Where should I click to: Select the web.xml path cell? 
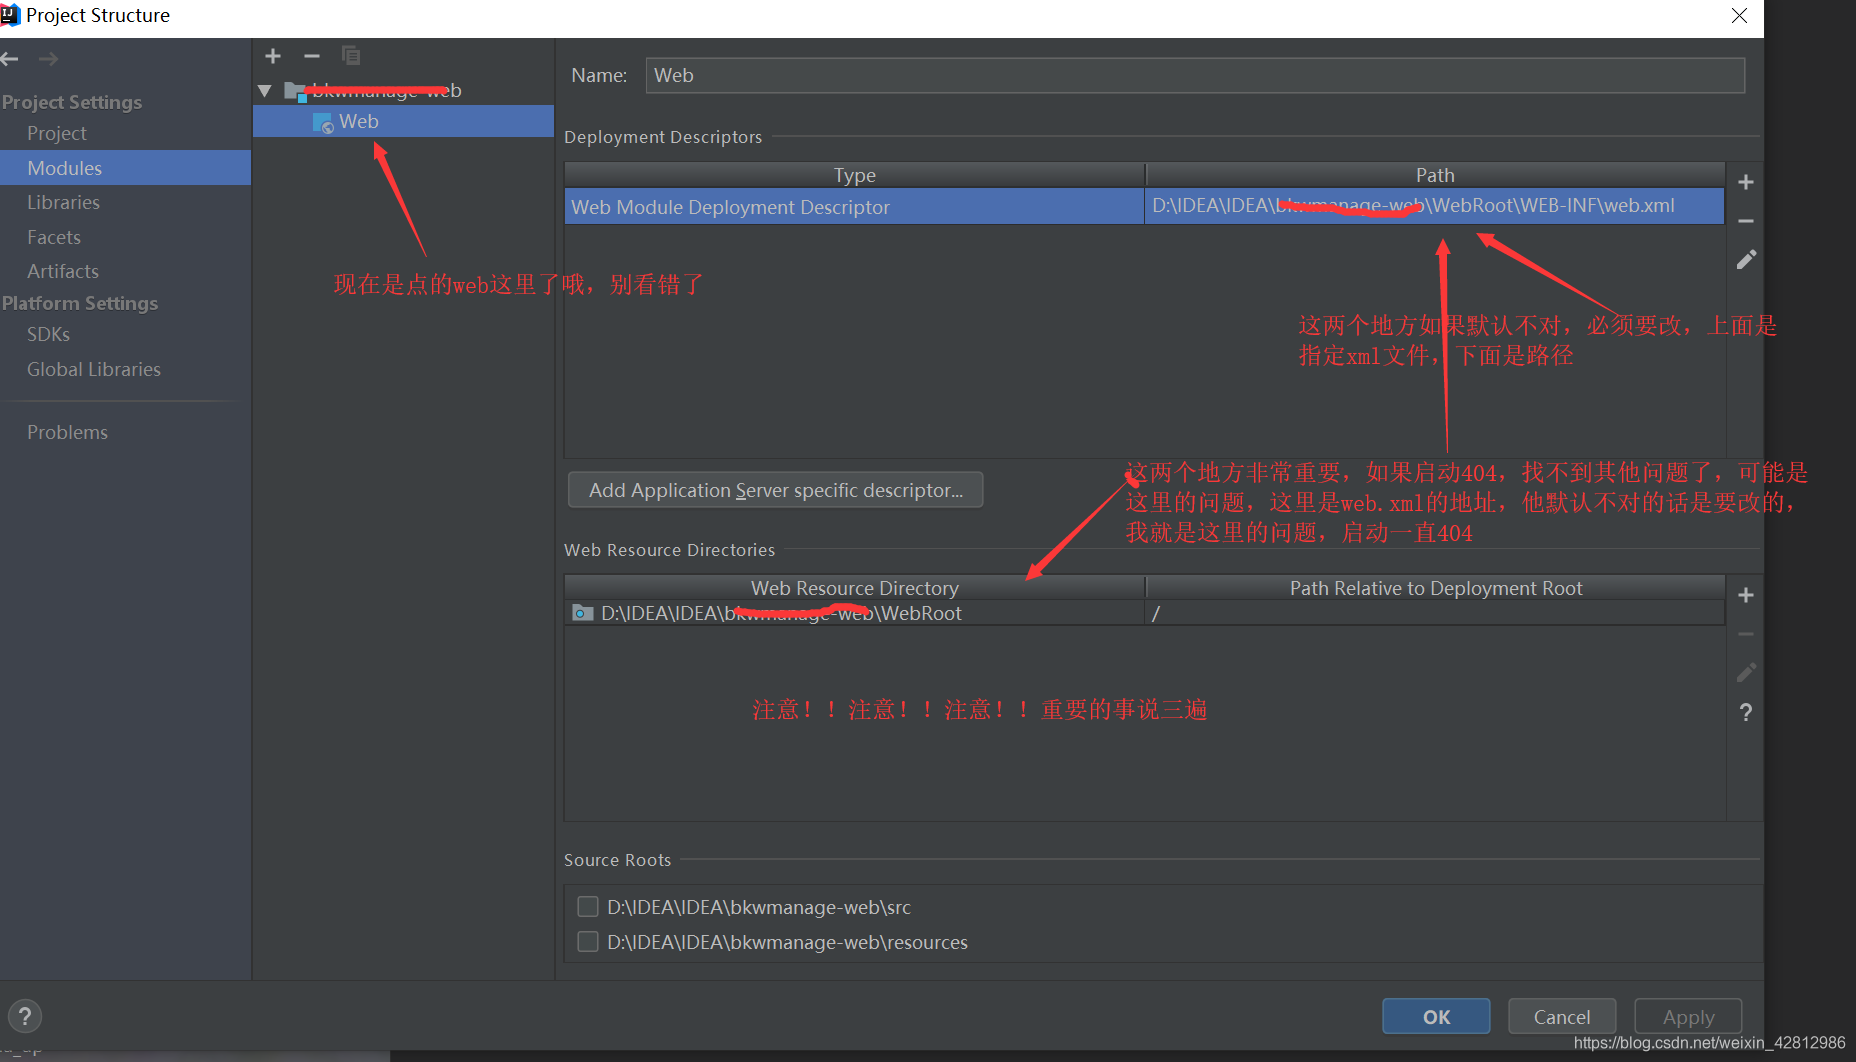tap(1434, 206)
